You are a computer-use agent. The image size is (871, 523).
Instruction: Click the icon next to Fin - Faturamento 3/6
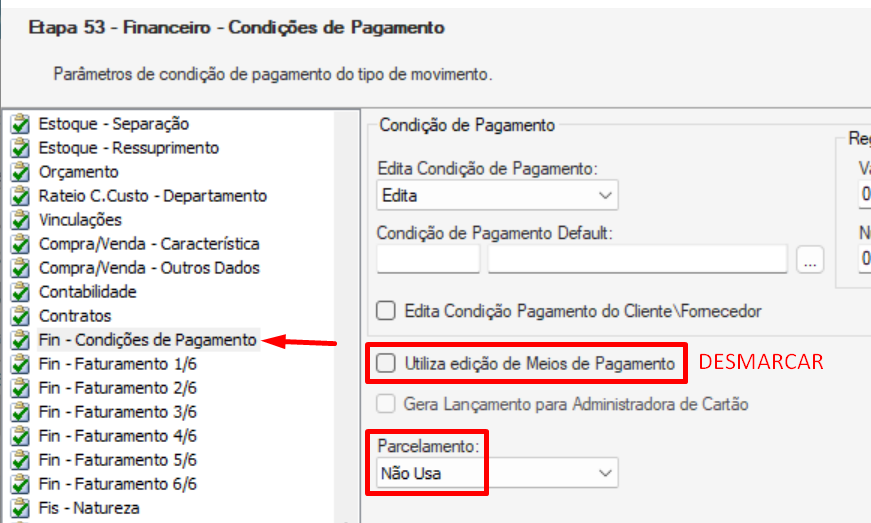(20, 411)
